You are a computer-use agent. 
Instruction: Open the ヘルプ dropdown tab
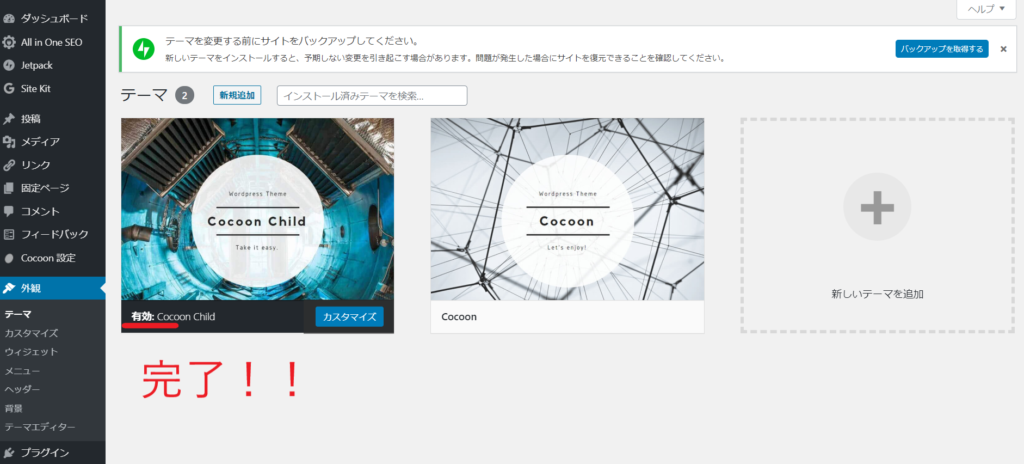point(987,8)
